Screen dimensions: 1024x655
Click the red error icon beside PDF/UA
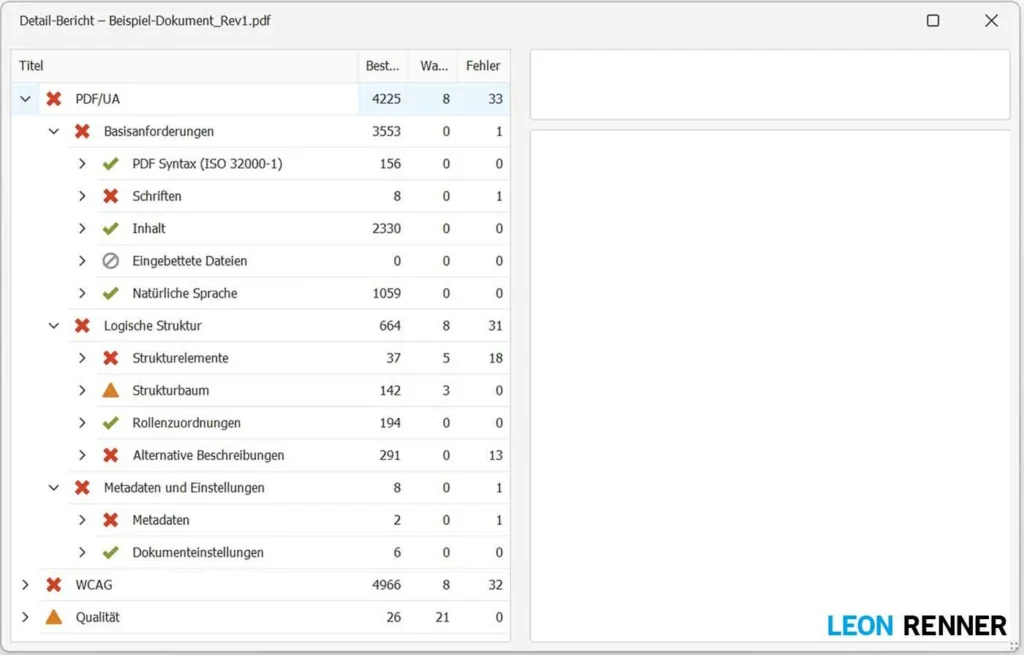click(x=54, y=99)
